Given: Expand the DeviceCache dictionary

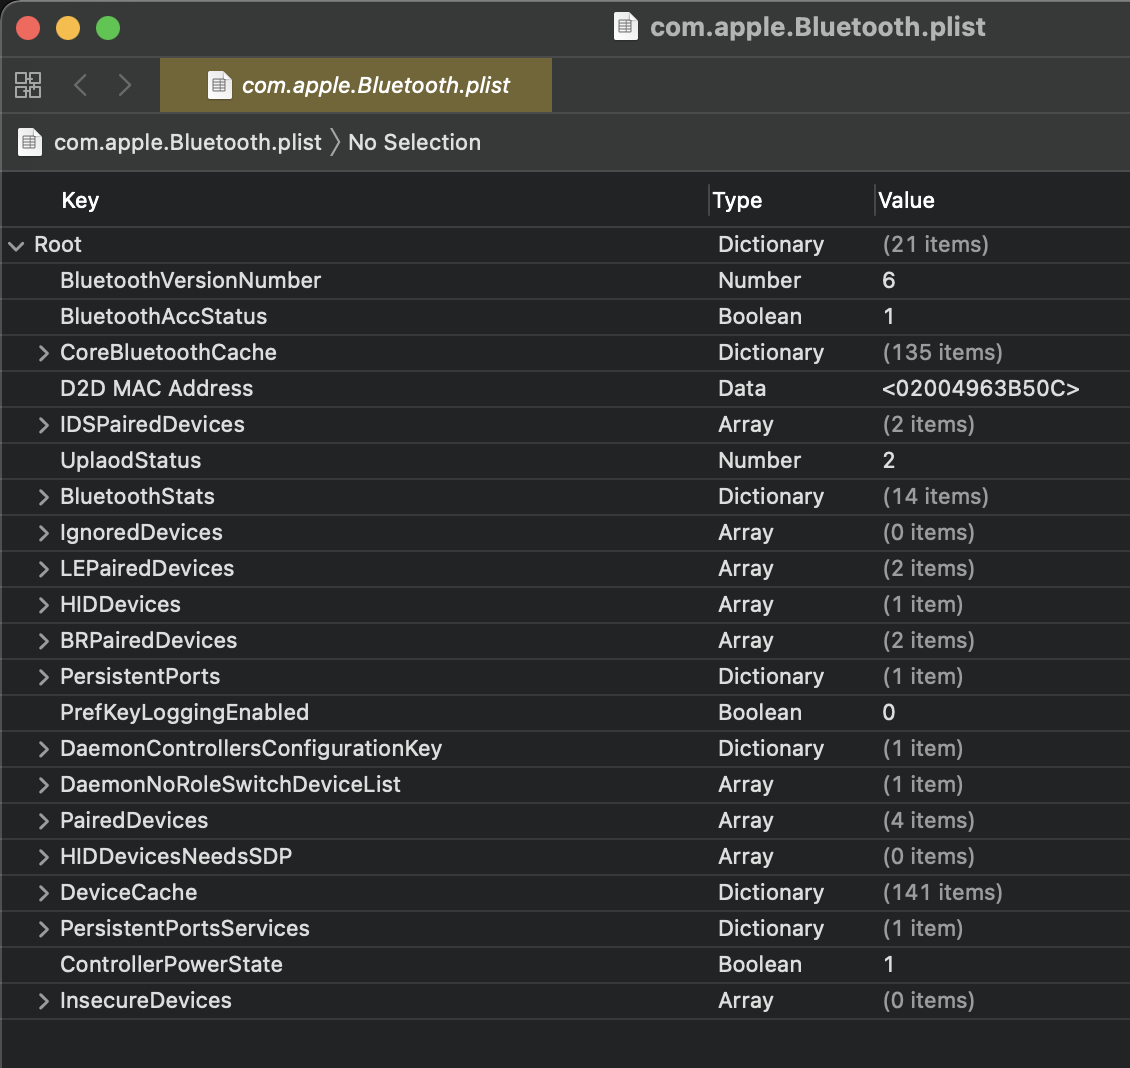Looking at the screenshot, I should (x=43, y=893).
